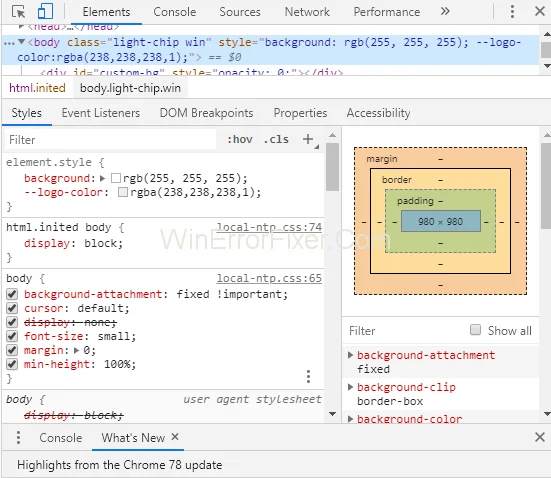Activate the inspect element picker icon

[x=18, y=12]
